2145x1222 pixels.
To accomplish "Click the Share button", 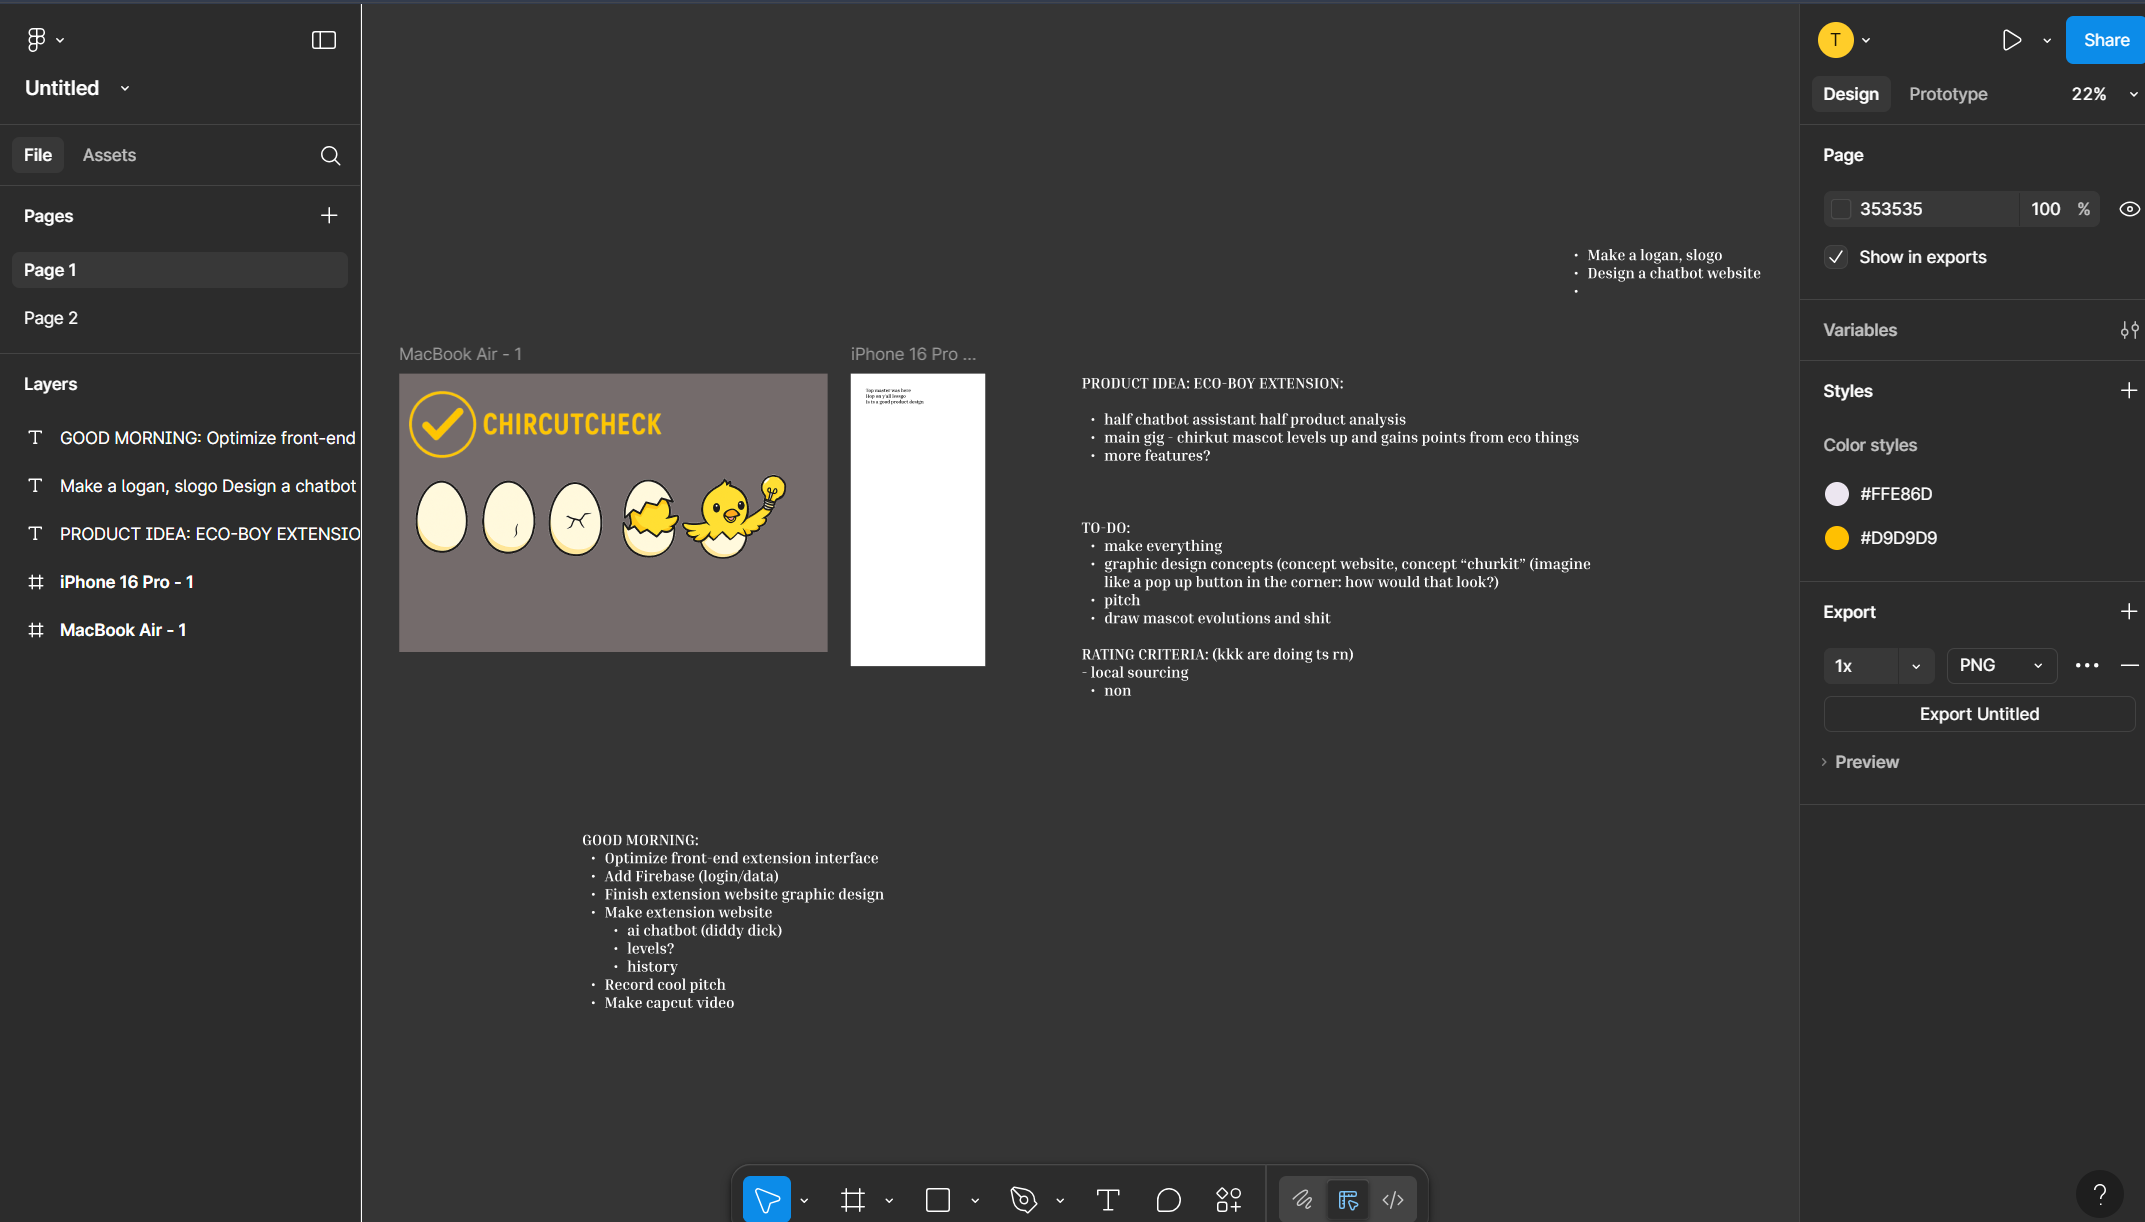I will [x=2105, y=40].
